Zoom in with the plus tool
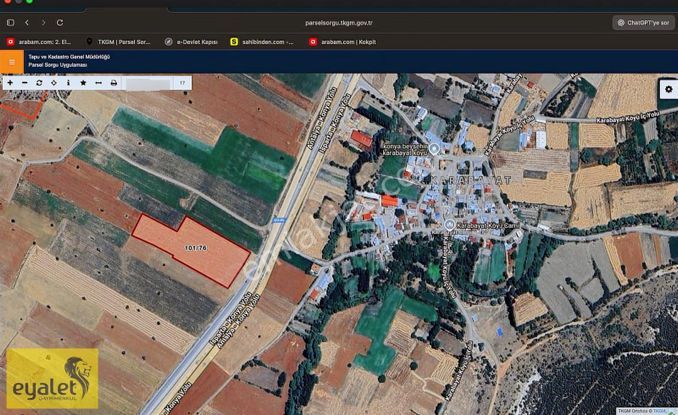Image resolution: width=678 pixels, height=415 pixels. tap(10, 83)
